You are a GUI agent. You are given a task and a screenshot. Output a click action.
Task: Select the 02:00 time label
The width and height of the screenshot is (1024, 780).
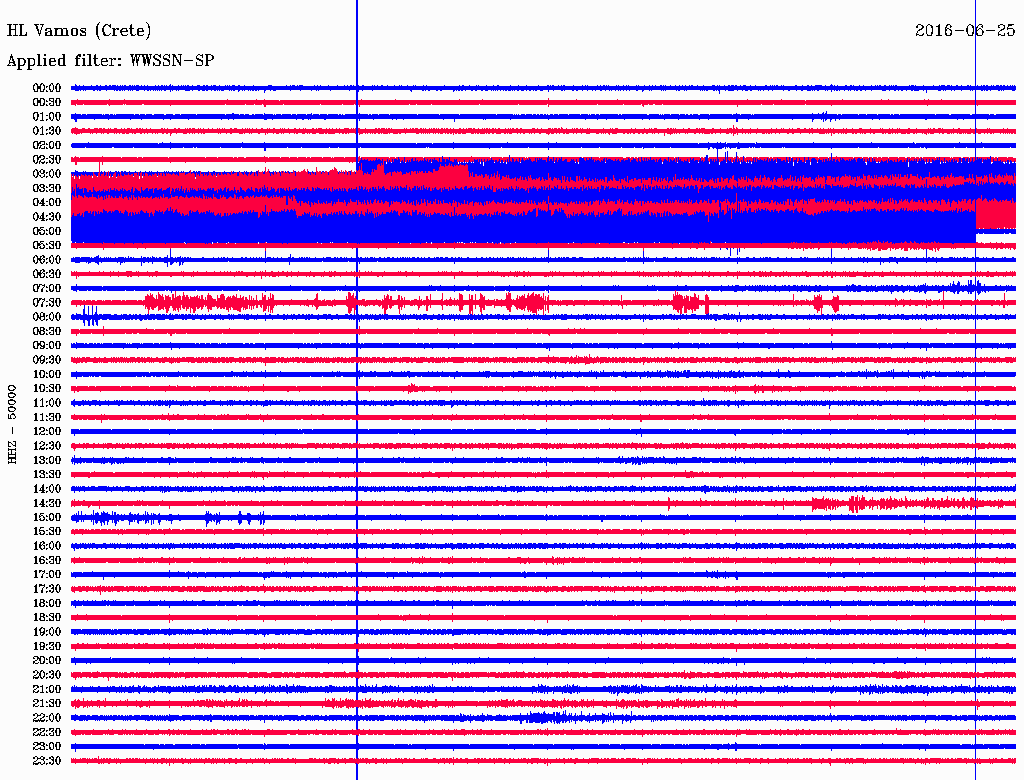tap(47, 146)
